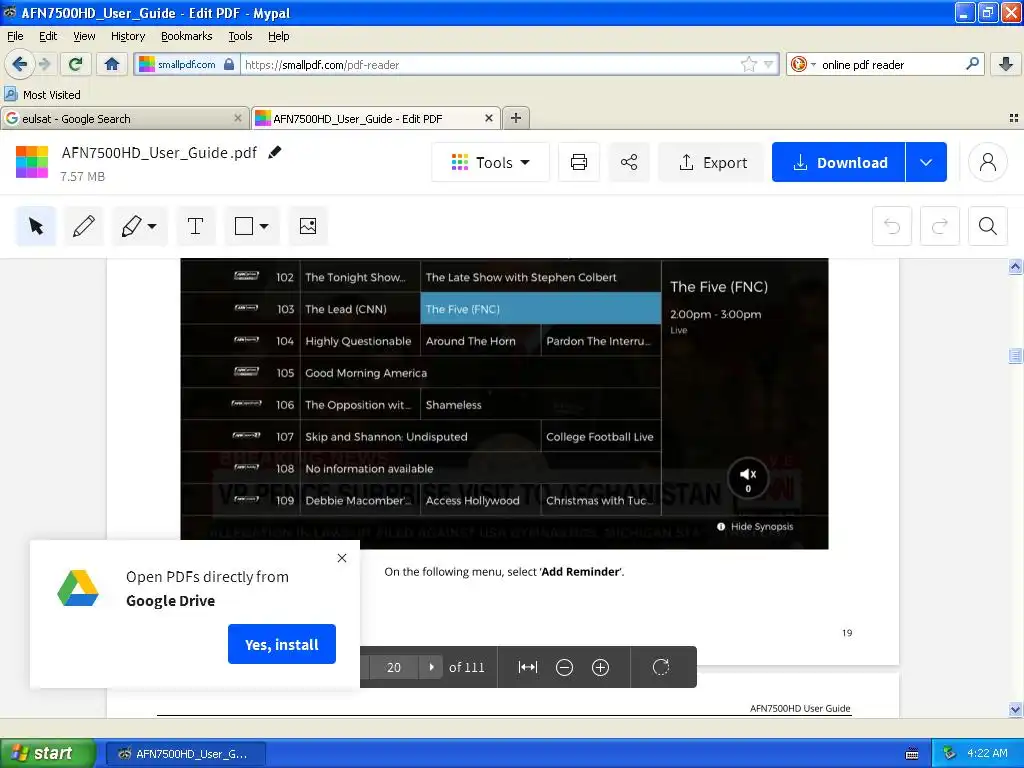
Task: Click the system tray network icon
Action: [x=949, y=753]
